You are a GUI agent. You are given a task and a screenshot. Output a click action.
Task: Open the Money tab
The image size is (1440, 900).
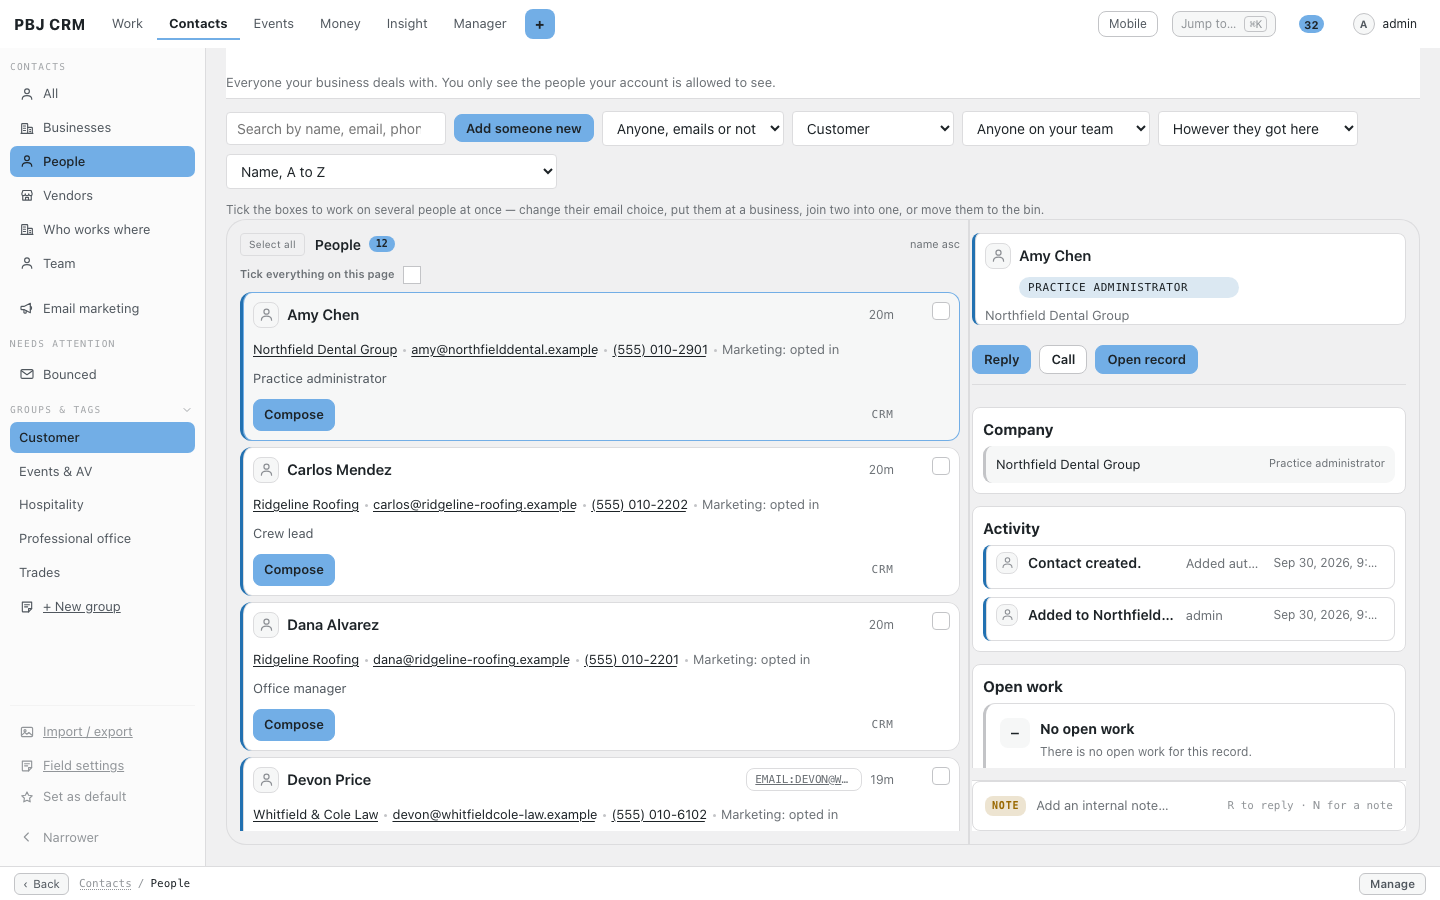point(340,24)
